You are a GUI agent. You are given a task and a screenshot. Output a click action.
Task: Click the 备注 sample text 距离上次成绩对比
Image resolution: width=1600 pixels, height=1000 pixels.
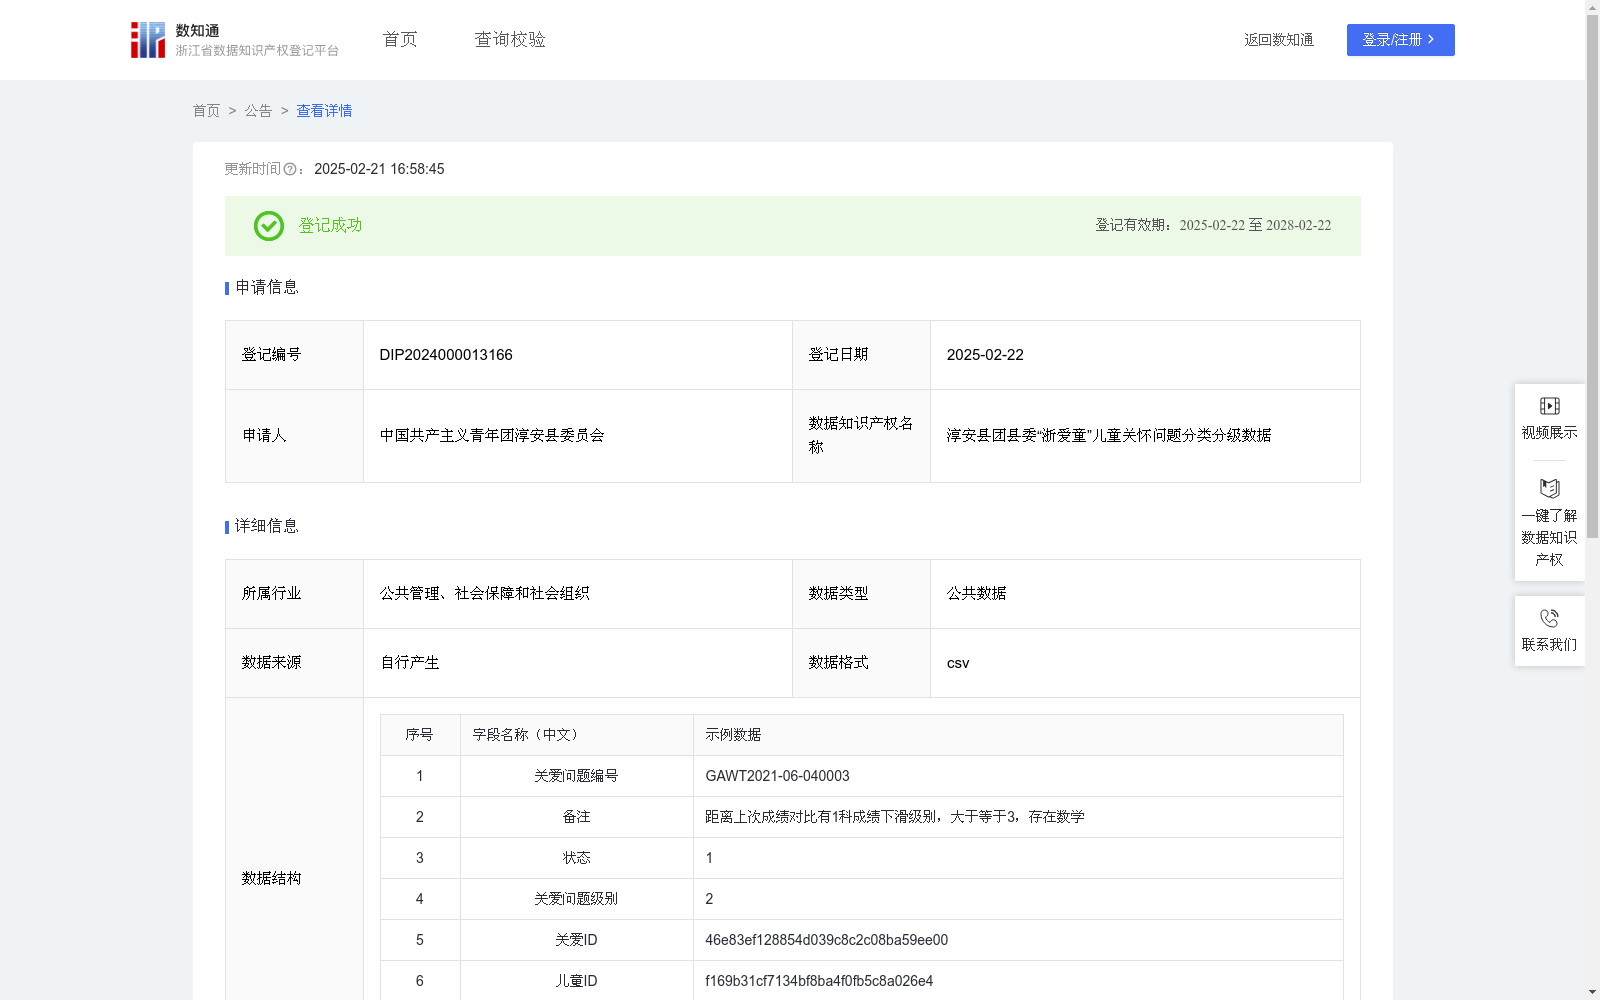[x=895, y=817]
